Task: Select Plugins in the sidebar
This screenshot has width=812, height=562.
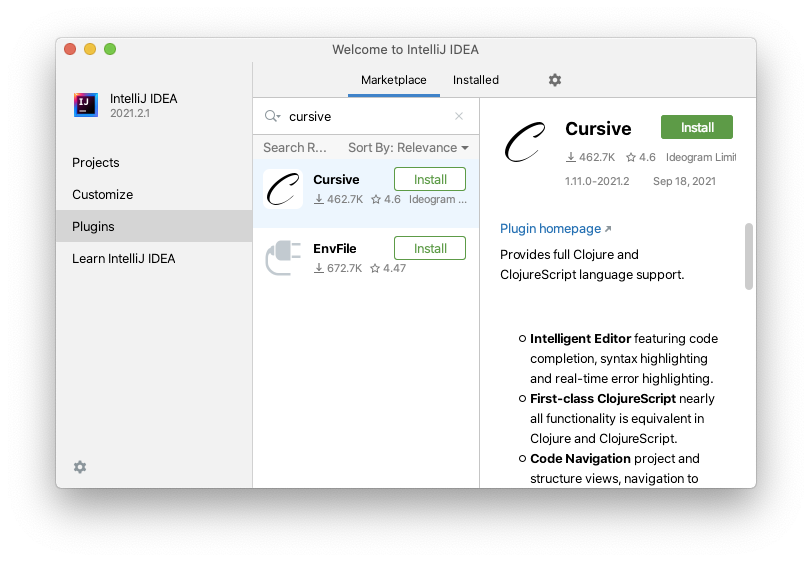Action: click(154, 226)
